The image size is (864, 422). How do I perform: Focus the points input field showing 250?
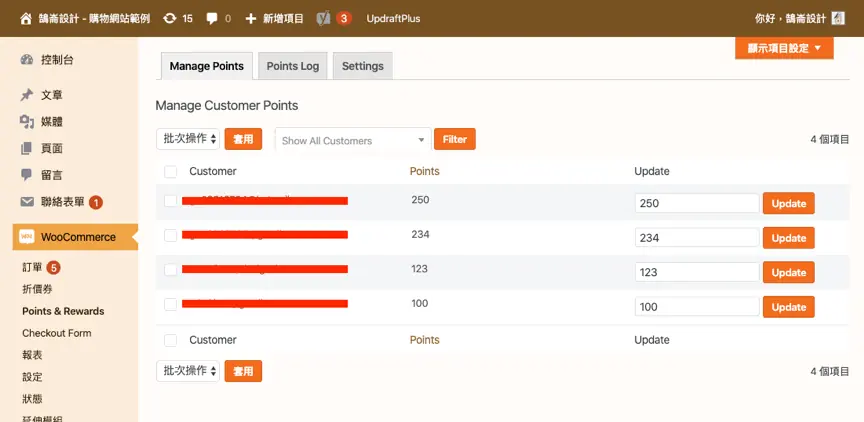[697, 203]
